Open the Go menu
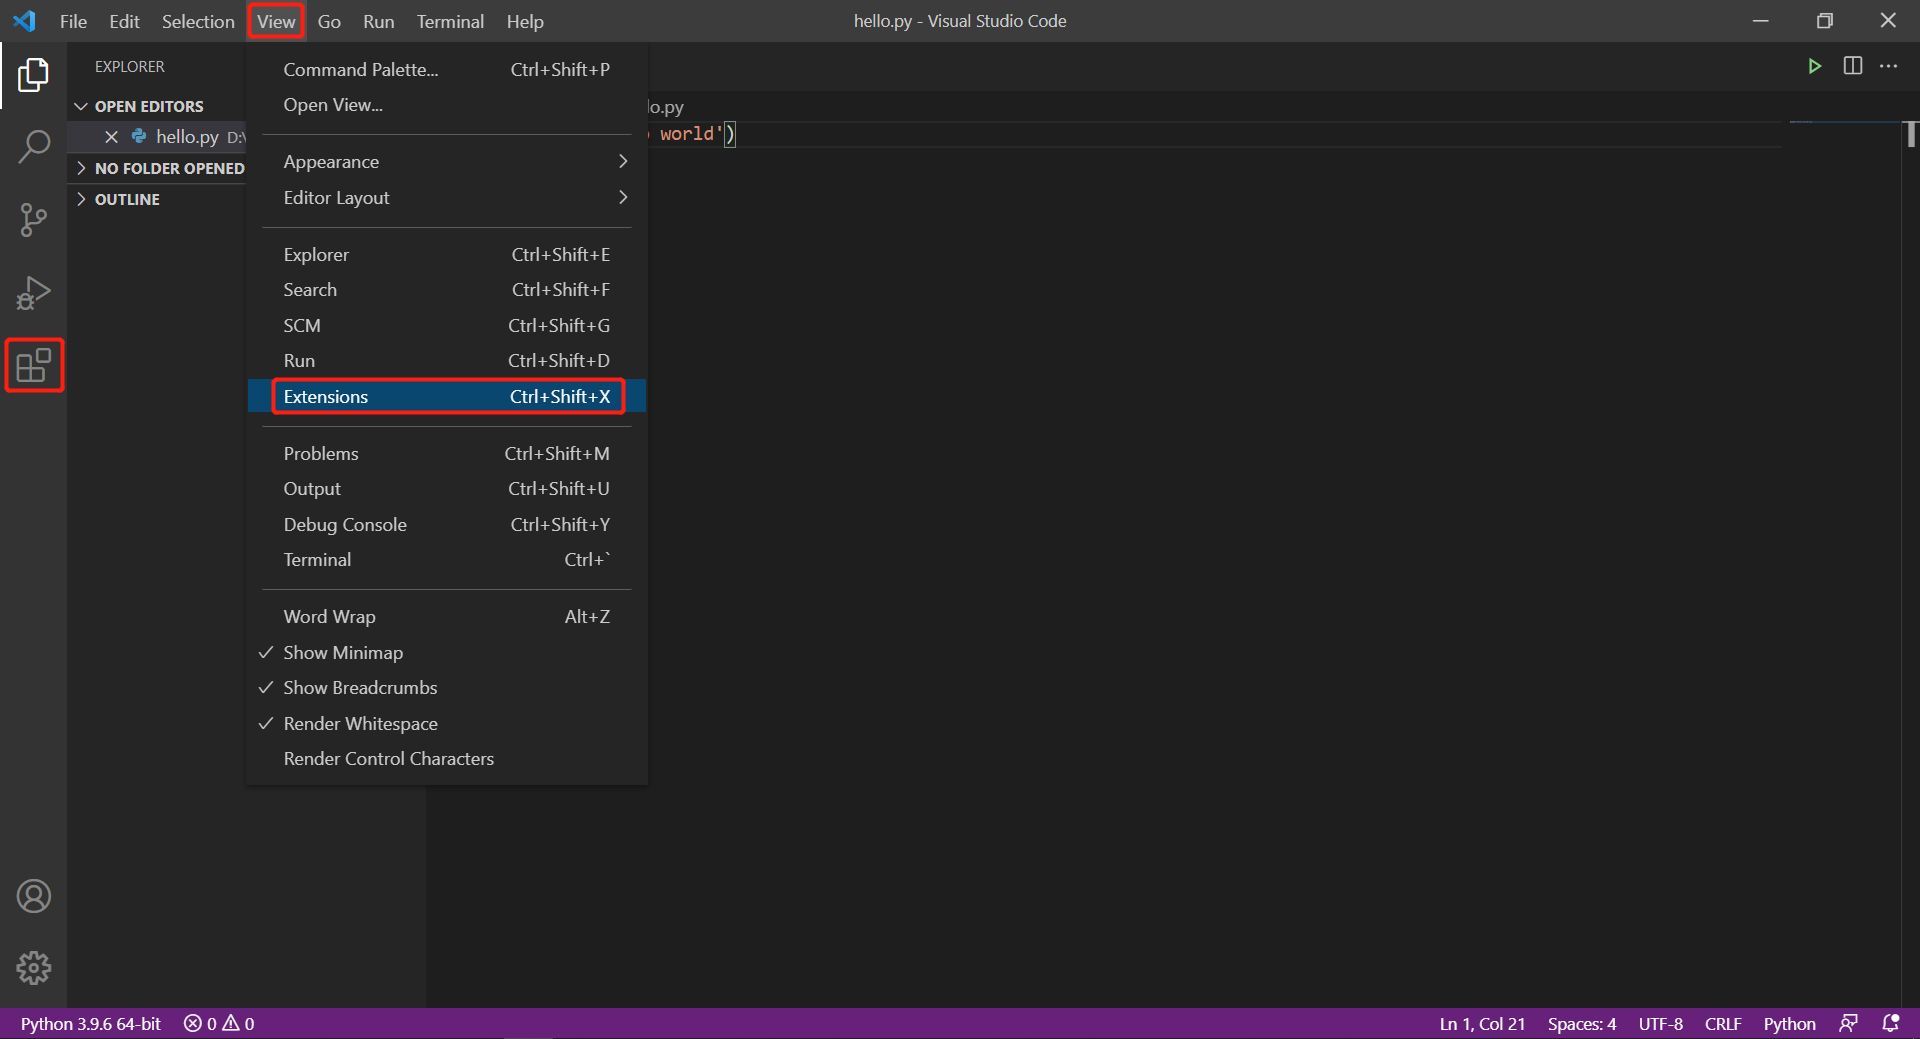The height and width of the screenshot is (1039, 1920). pos(329,21)
